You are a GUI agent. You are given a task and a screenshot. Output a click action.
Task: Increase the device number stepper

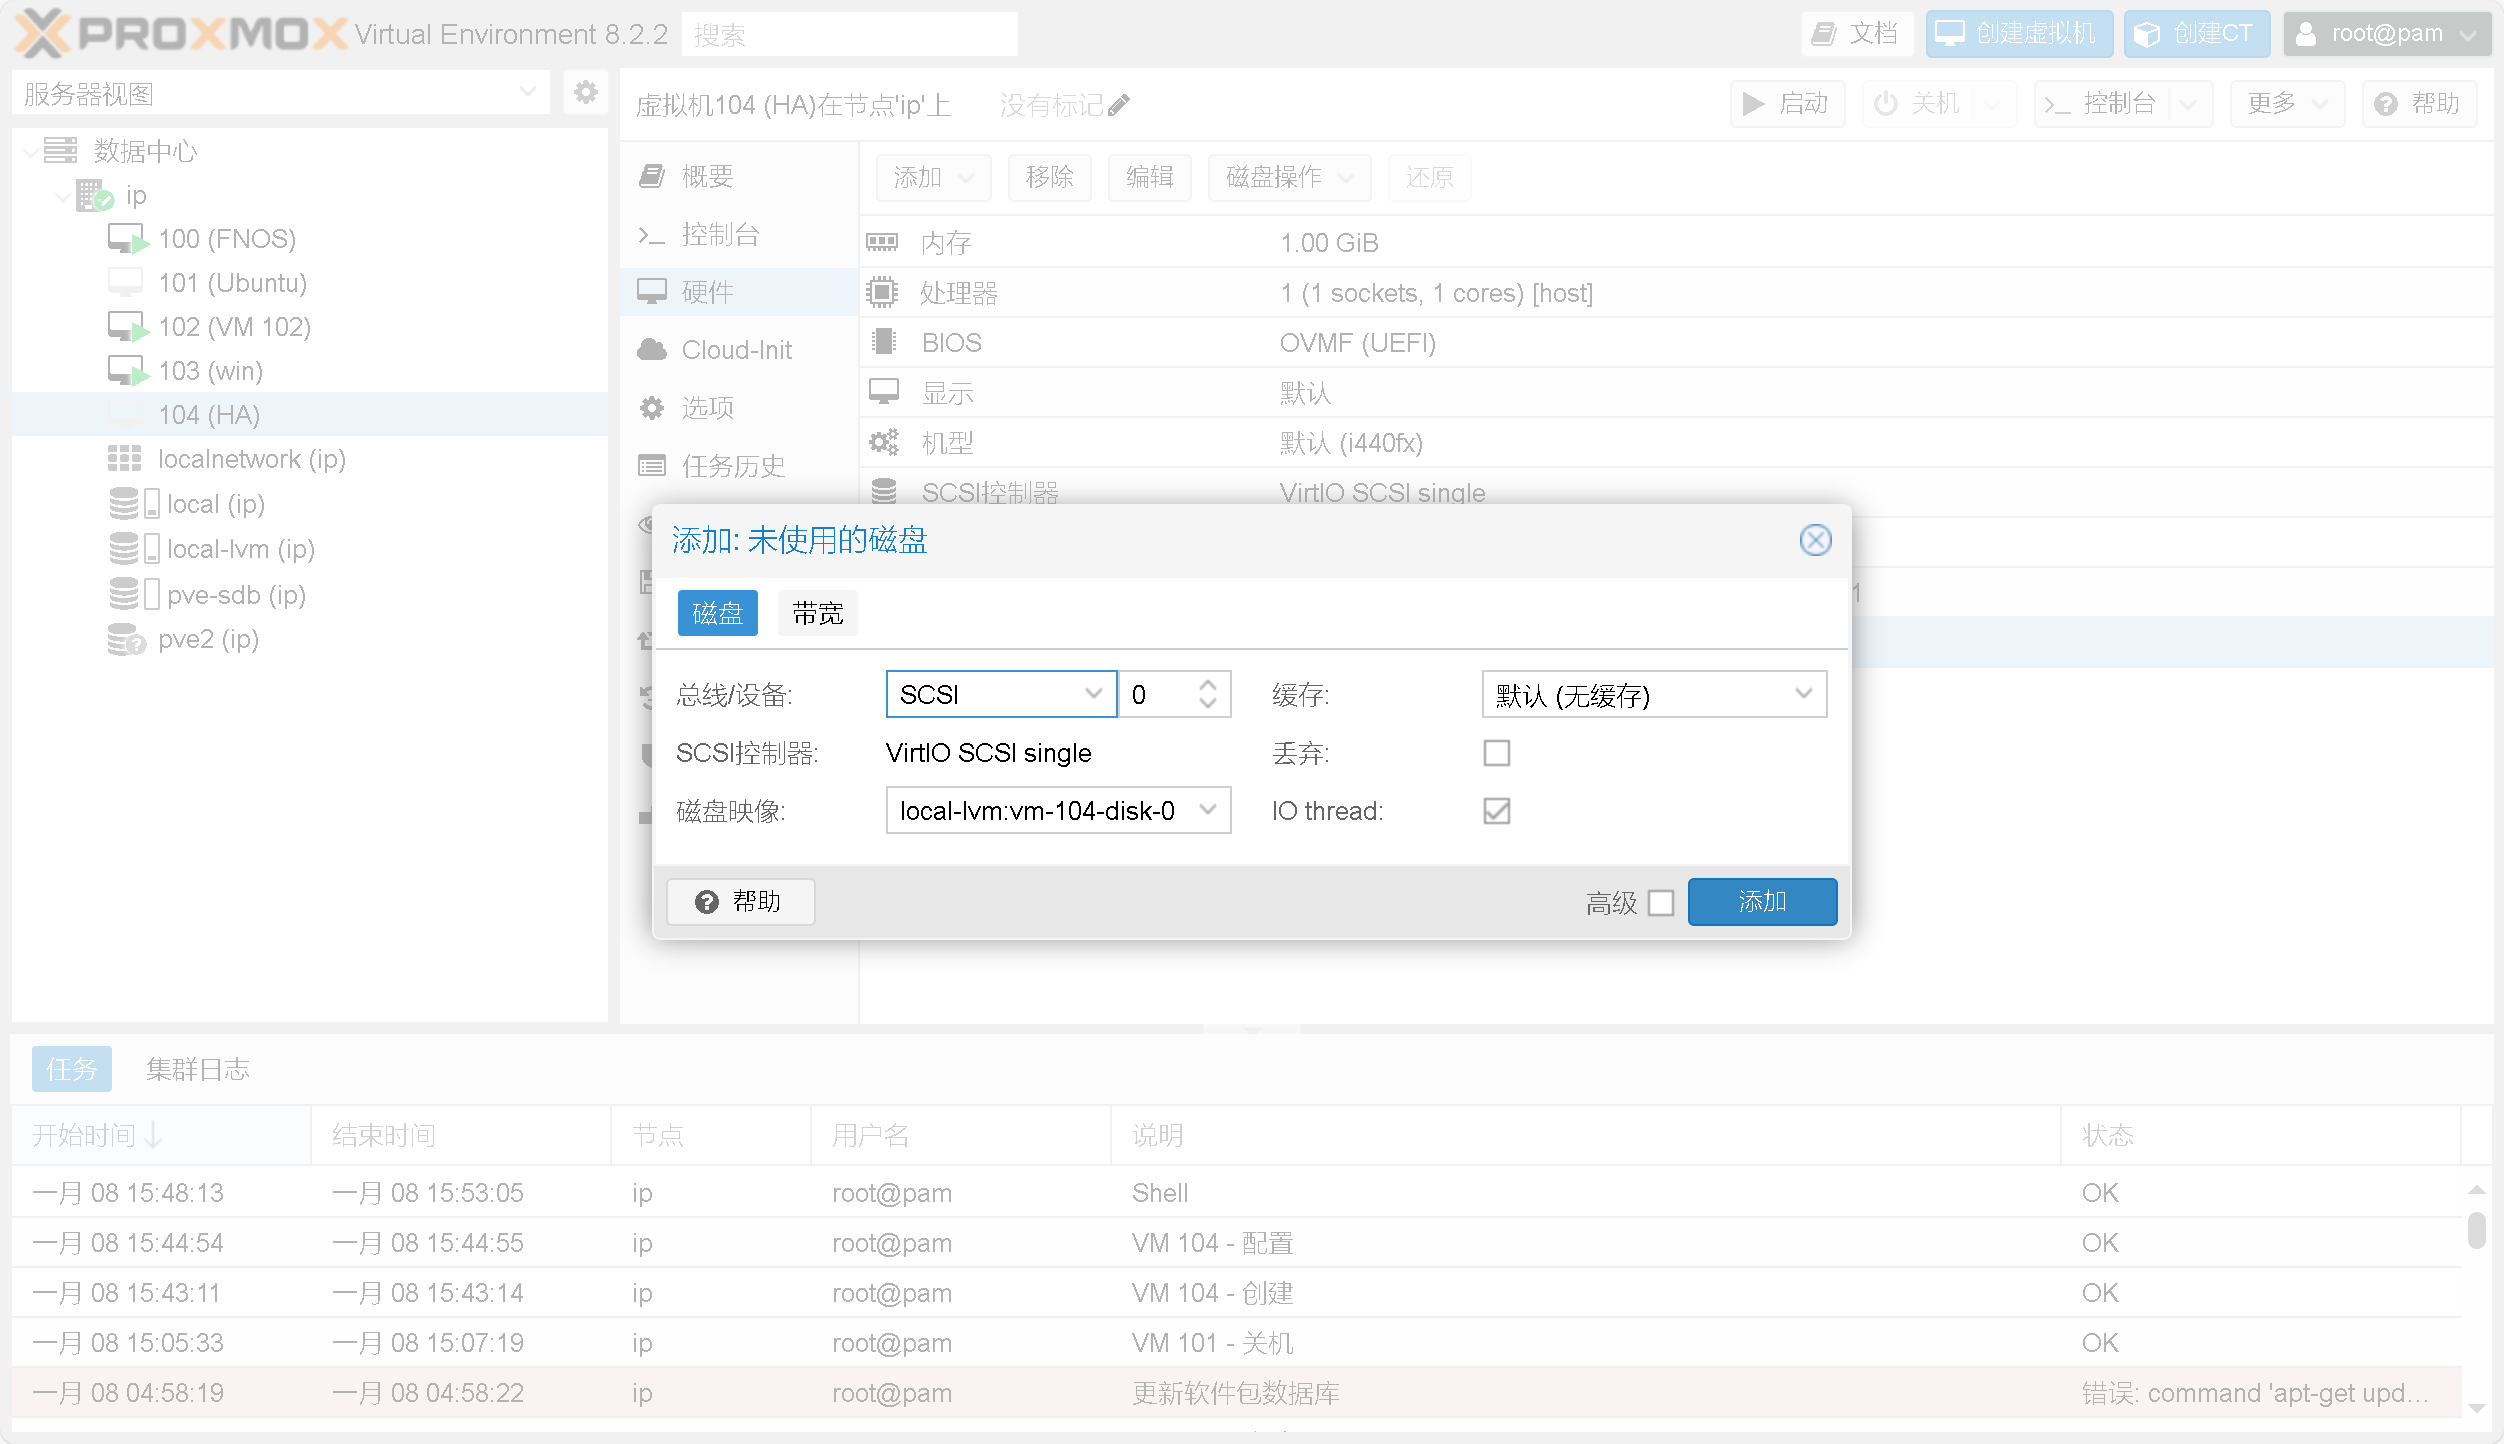[1208, 685]
